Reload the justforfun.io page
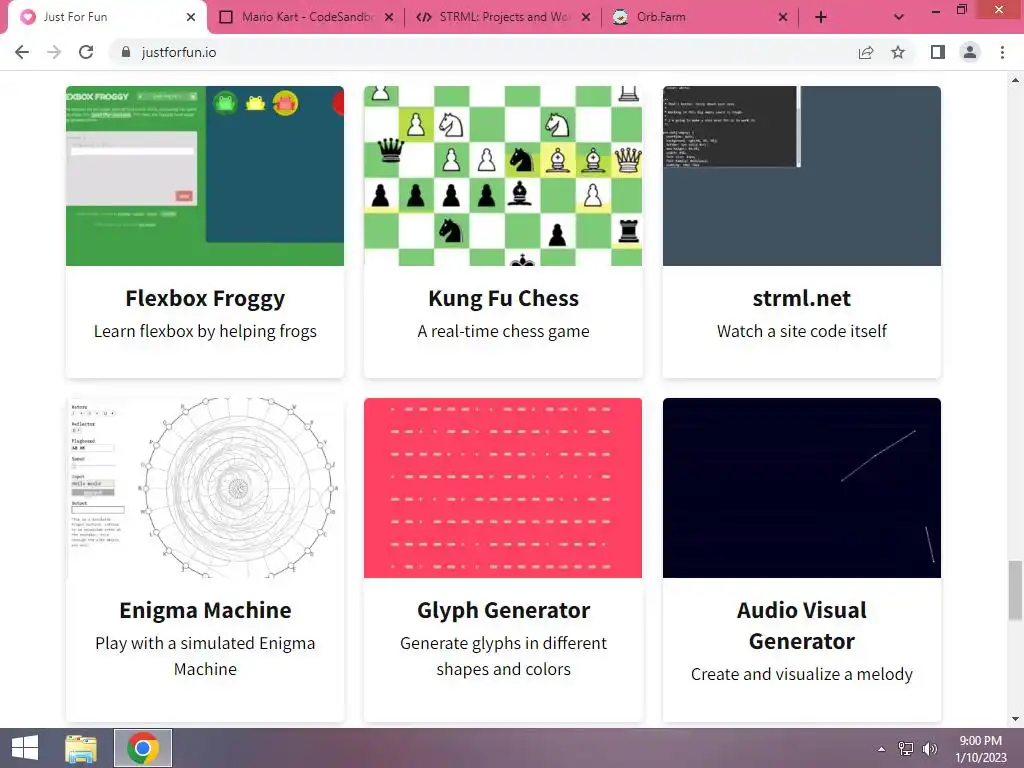 coord(86,52)
